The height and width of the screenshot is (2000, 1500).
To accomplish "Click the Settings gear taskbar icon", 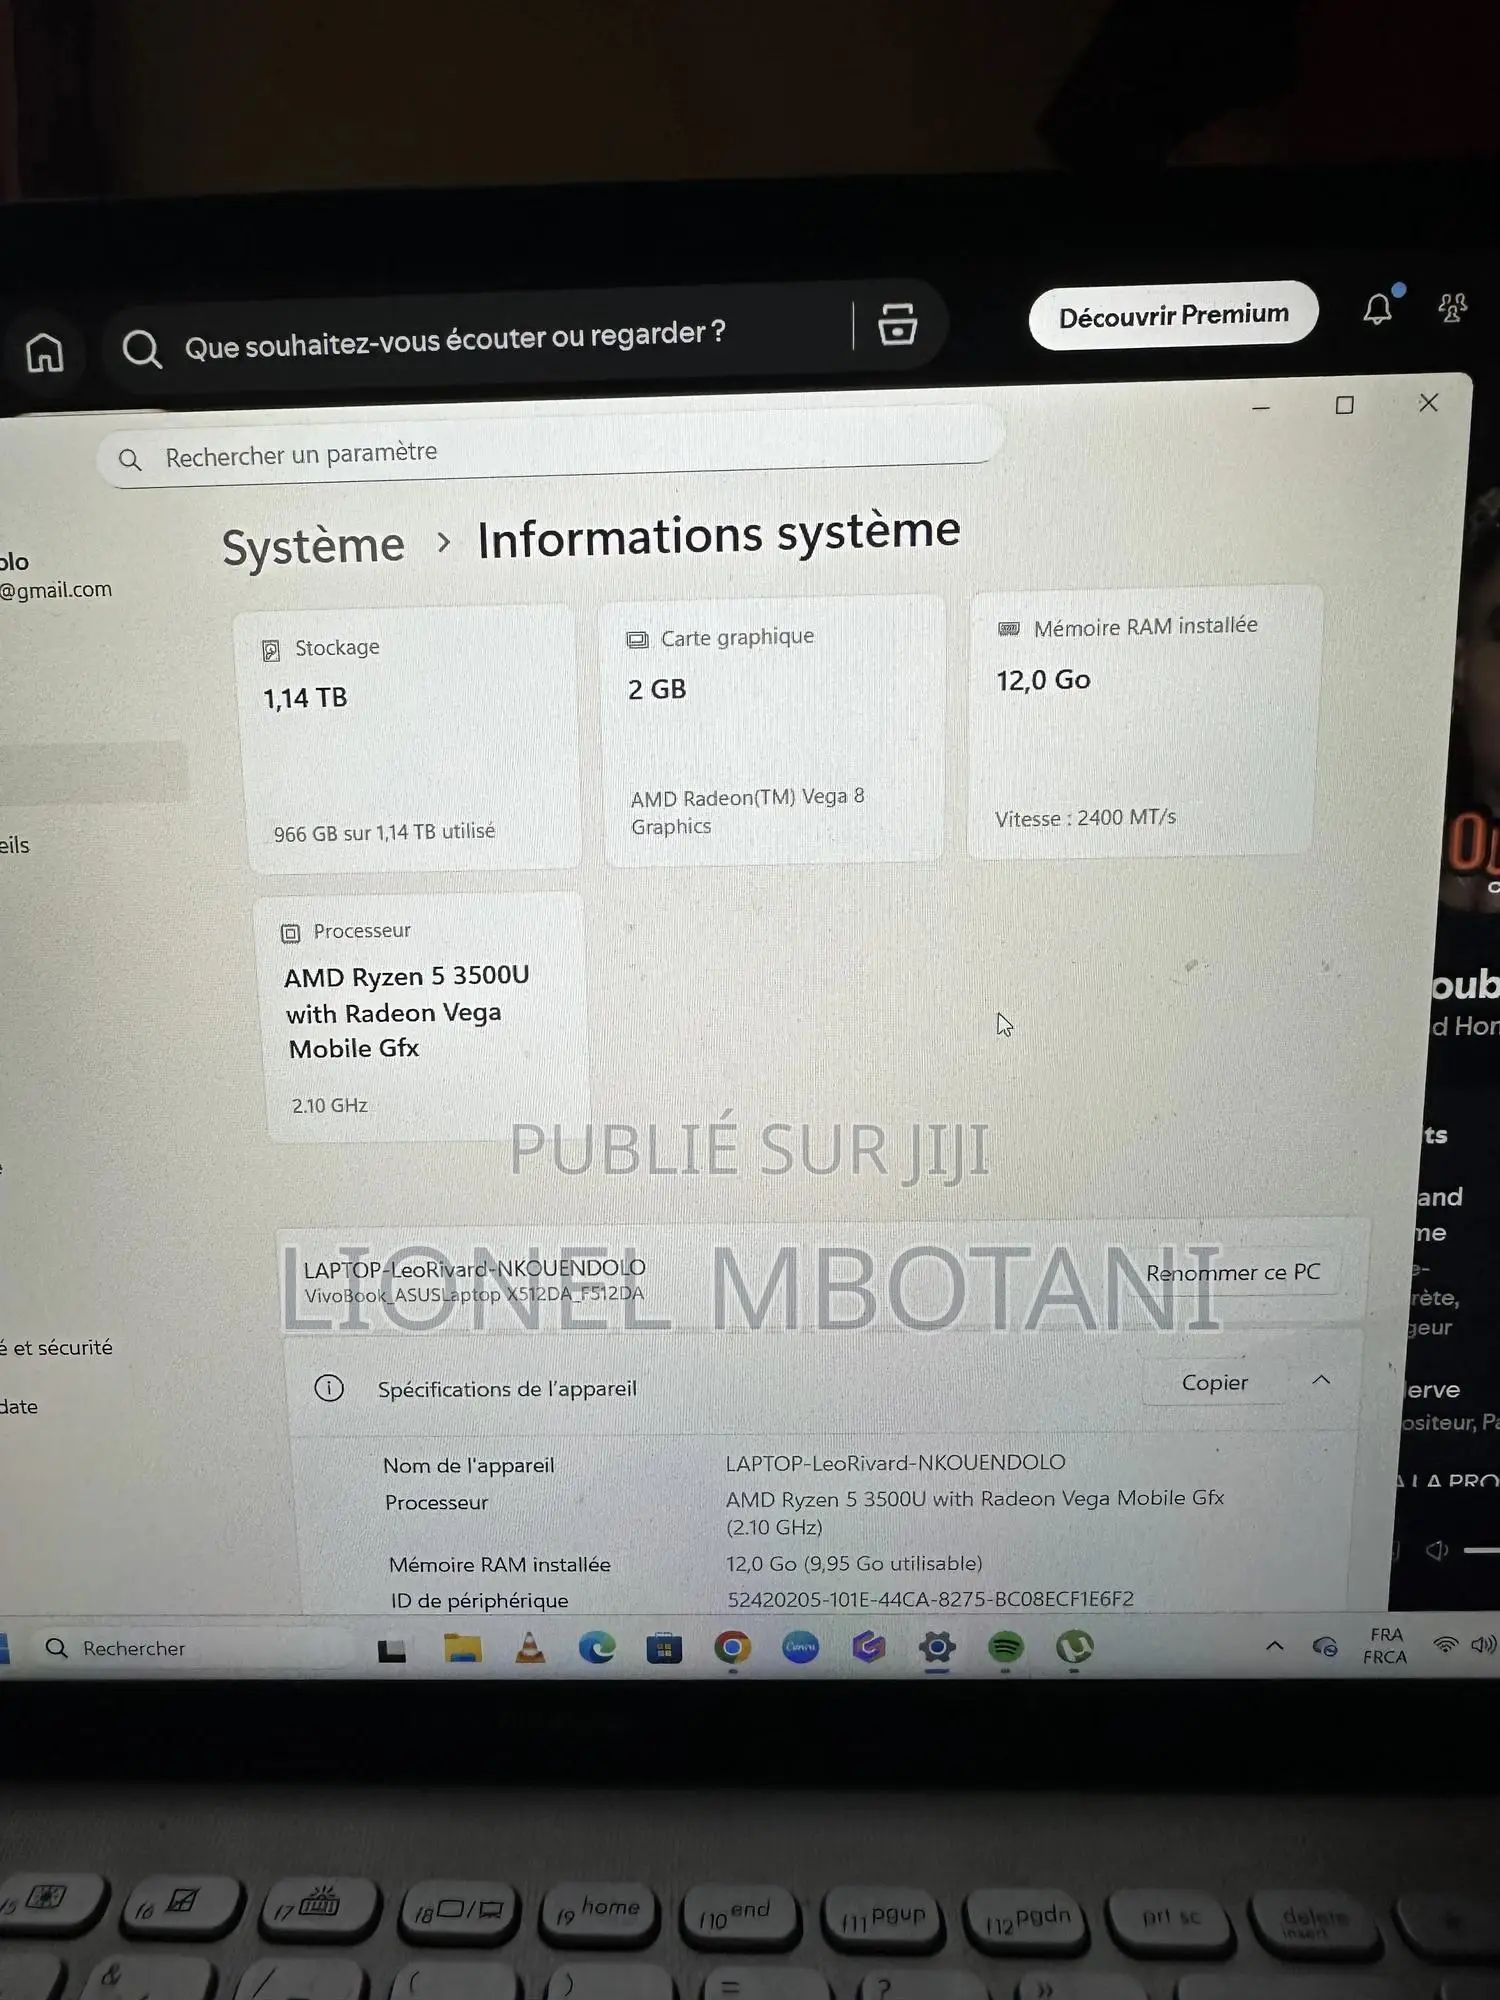I will [937, 1646].
